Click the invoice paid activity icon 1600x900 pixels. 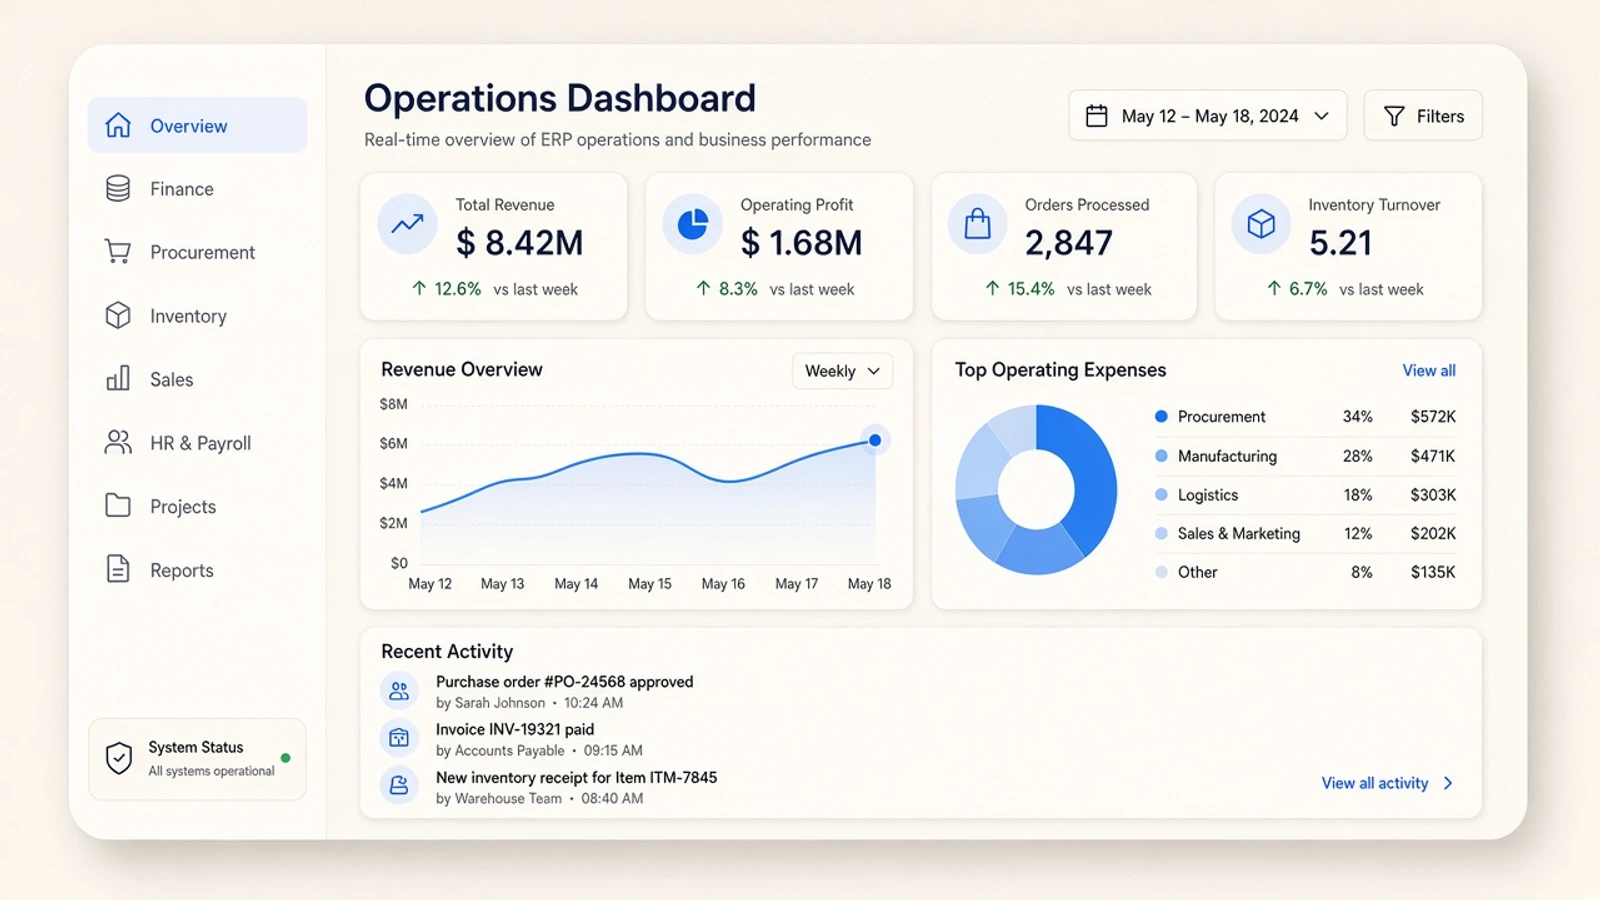tap(399, 738)
